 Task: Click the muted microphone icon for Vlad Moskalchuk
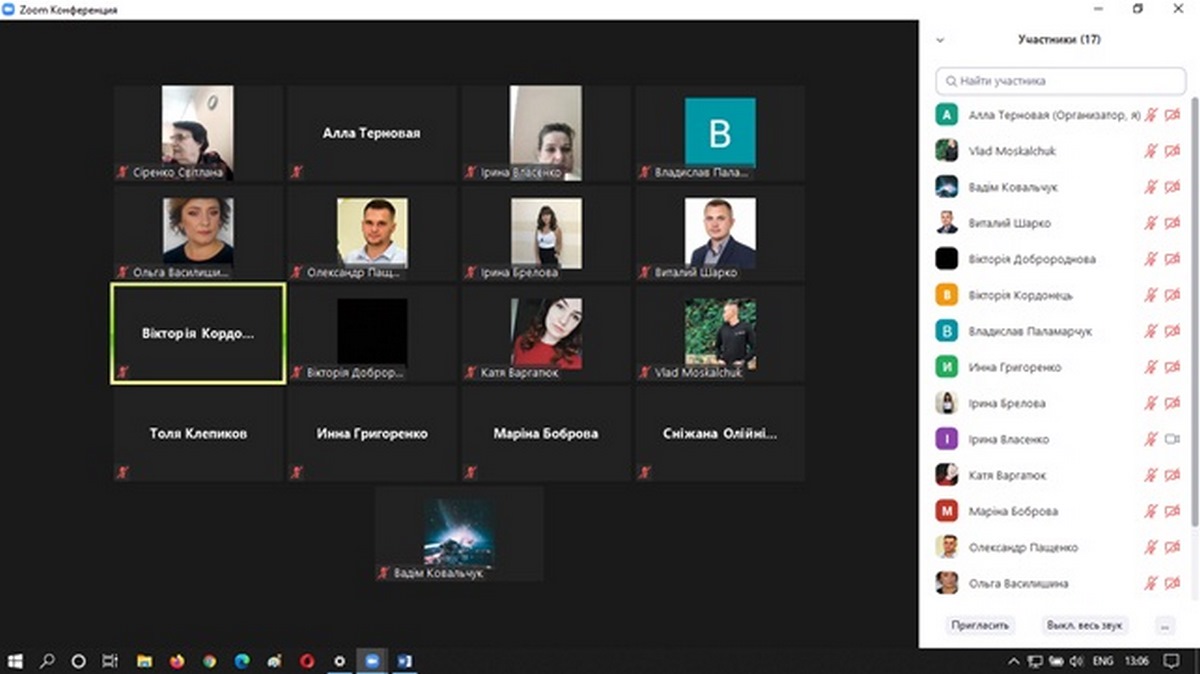tap(1151, 151)
